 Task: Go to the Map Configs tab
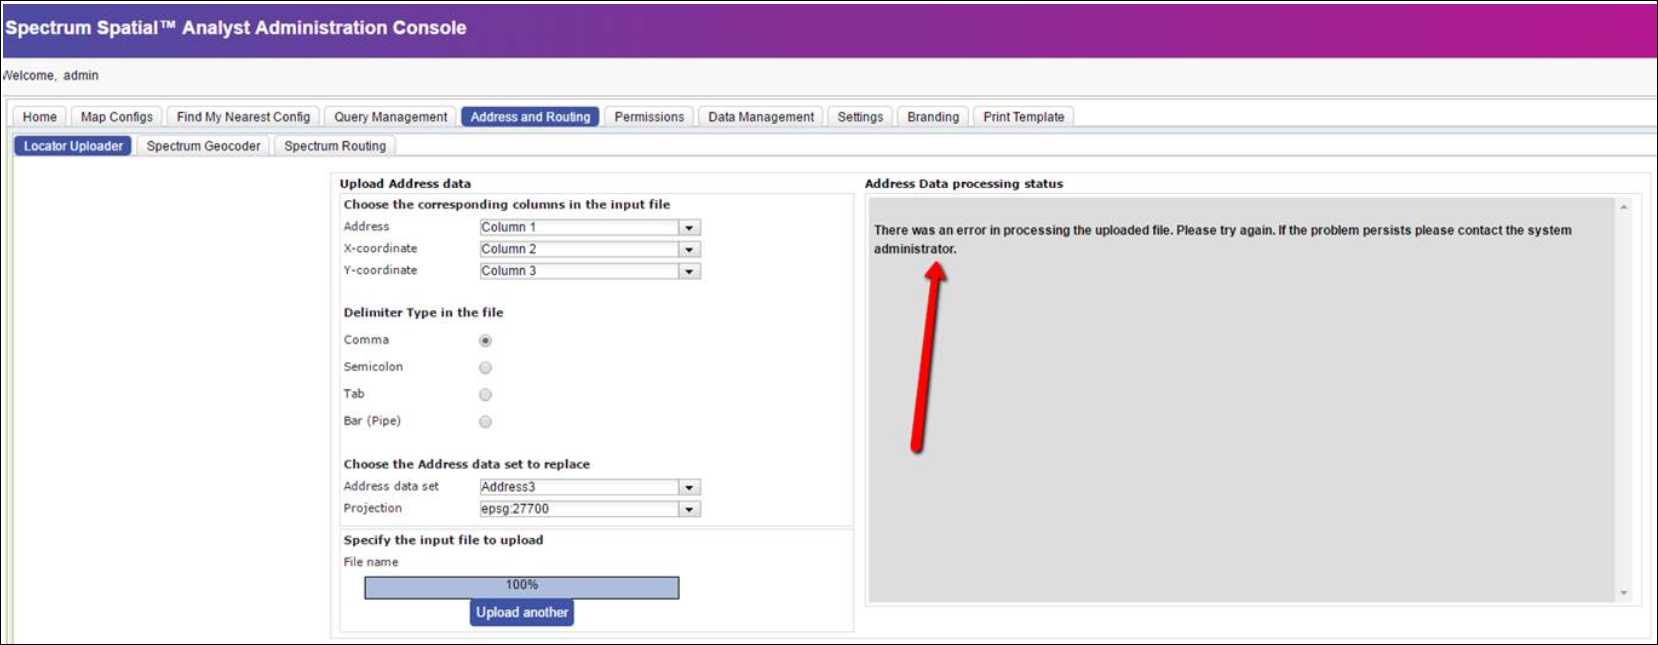pos(117,117)
